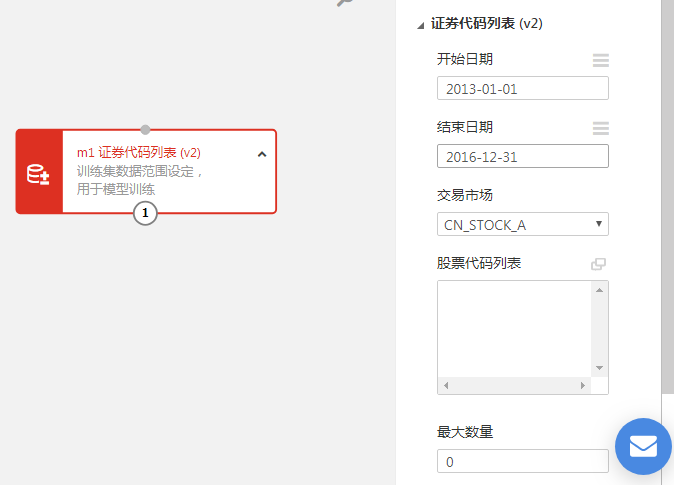Open the menu icon beside 结束日期
This screenshot has width=674, height=485.
[x=600, y=128]
